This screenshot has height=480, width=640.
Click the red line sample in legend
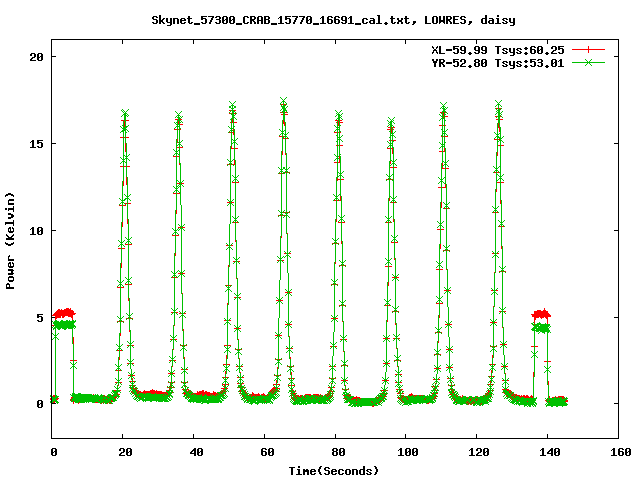[588, 50]
